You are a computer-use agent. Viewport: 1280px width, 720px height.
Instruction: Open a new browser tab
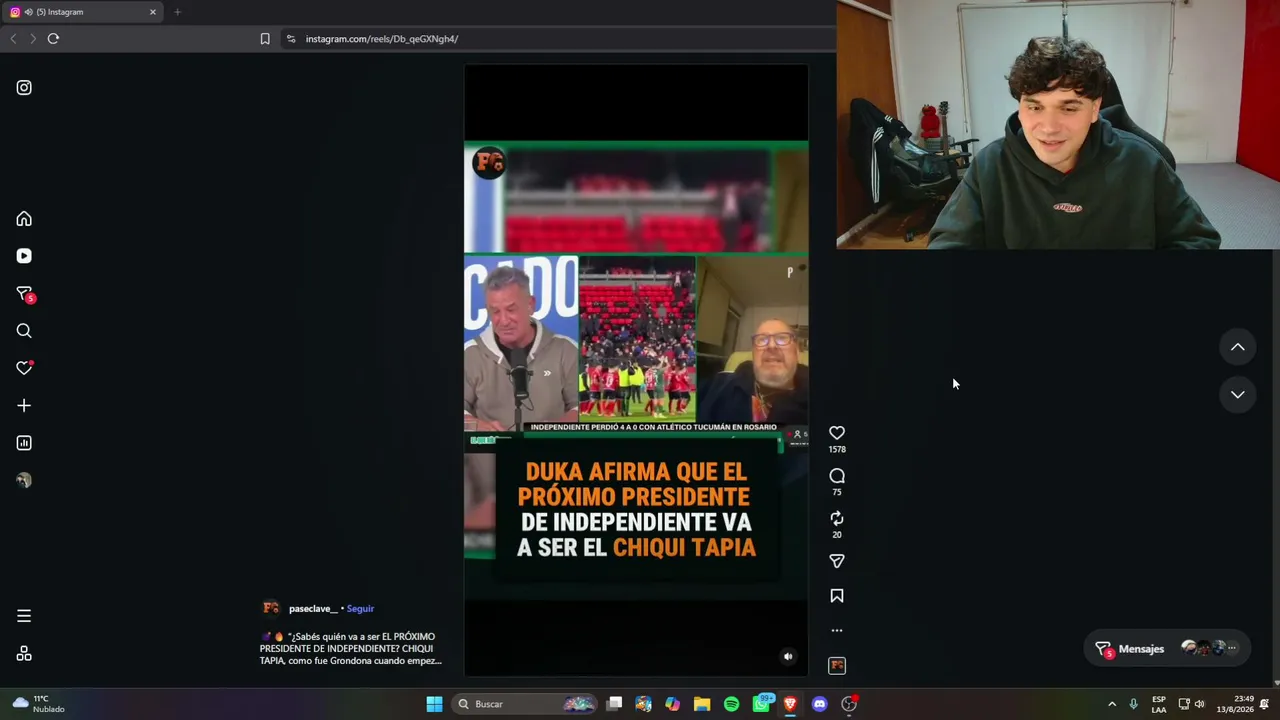pyautogui.click(x=177, y=12)
